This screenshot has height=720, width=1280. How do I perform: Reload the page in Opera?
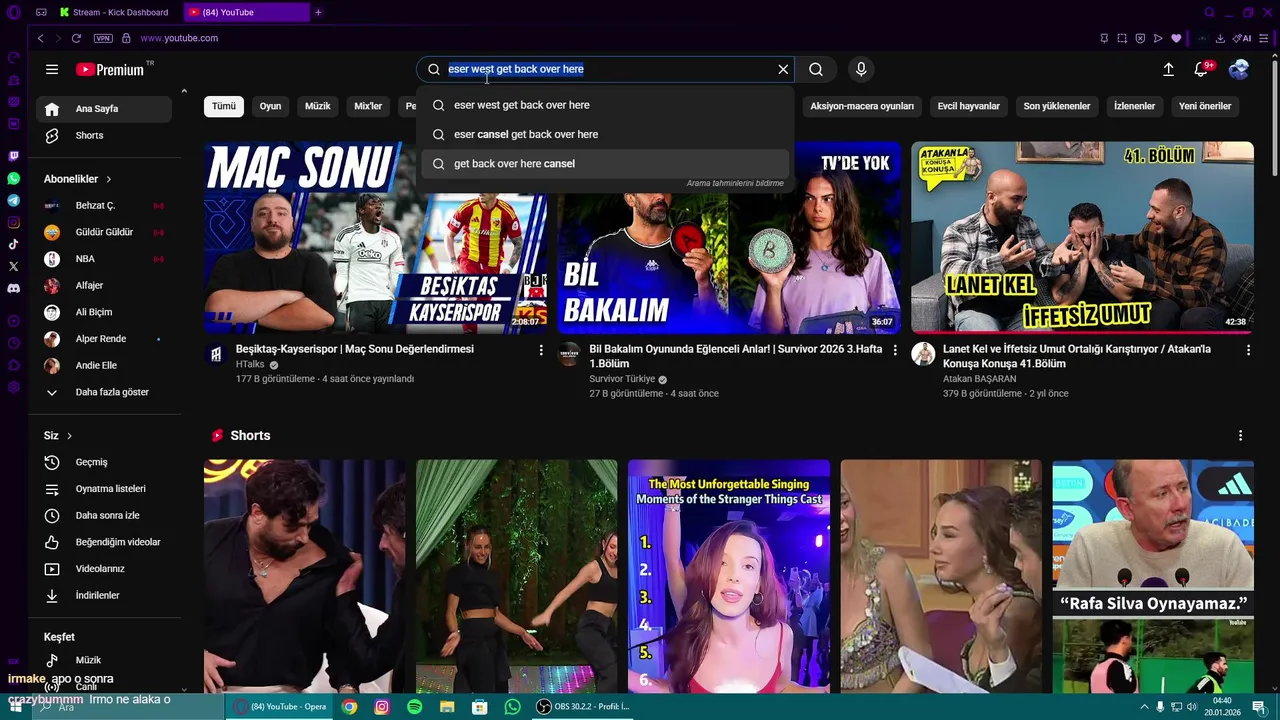[76, 38]
